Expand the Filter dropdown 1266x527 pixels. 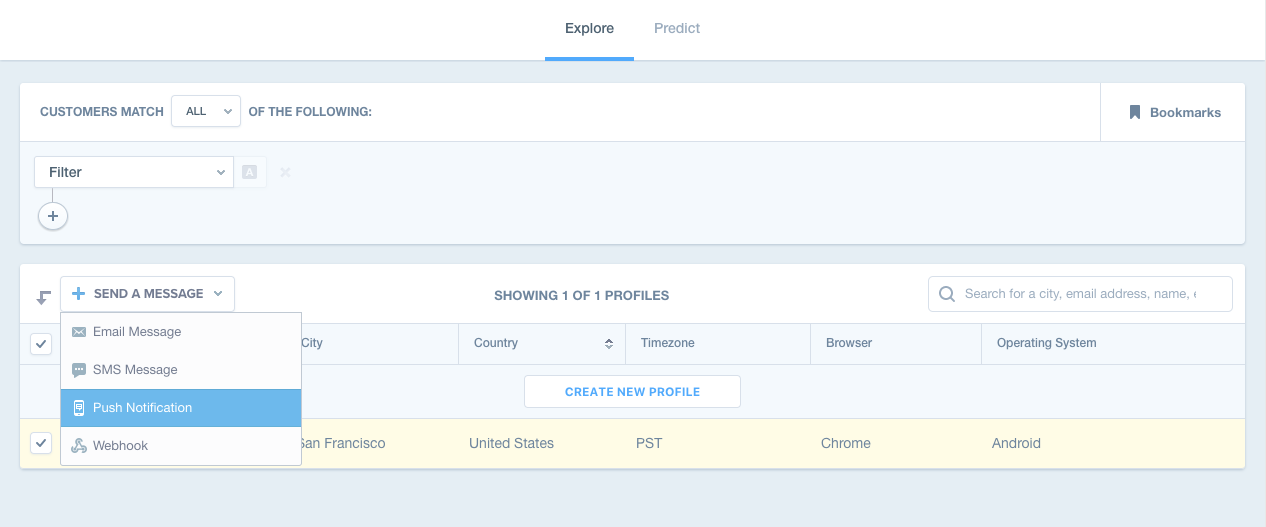coord(134,172)
